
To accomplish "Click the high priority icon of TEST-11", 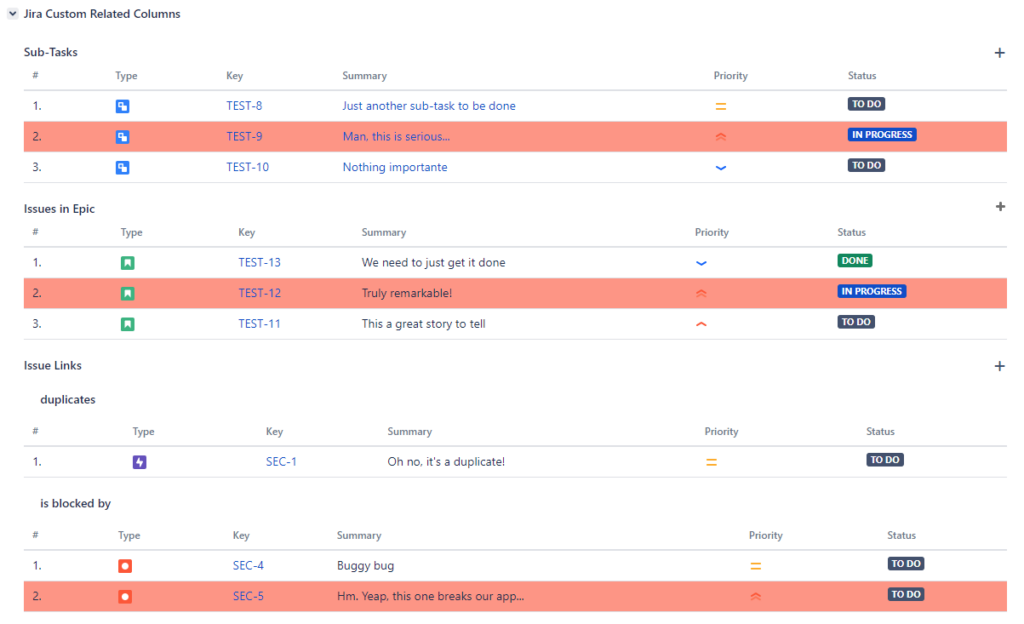I will (701, 324).
